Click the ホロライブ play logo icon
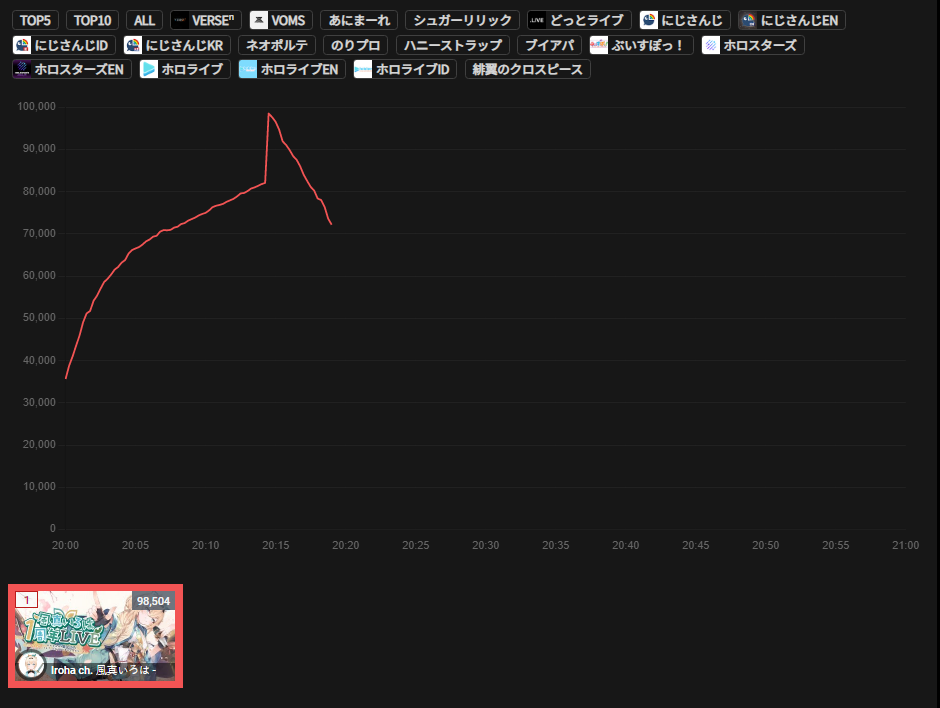The image size is (940, 708). click(x=149, y=69)
